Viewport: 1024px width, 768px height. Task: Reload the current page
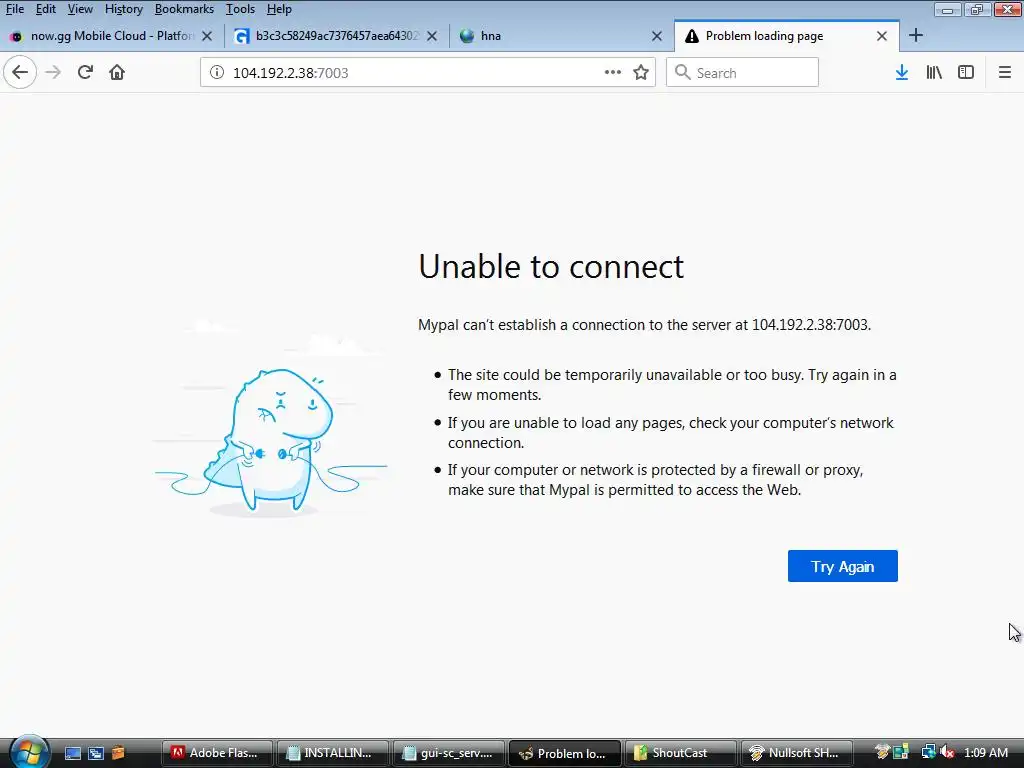(85, 72)
